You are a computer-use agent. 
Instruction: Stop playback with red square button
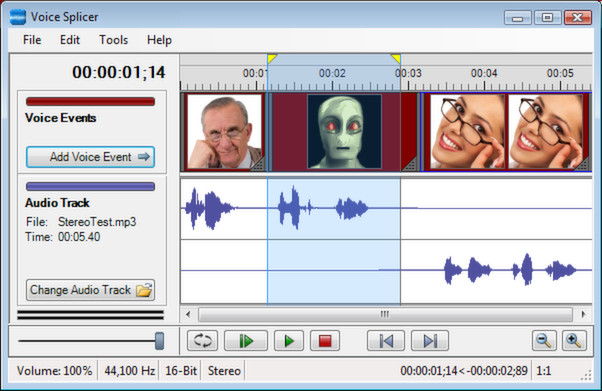(325, 340)
